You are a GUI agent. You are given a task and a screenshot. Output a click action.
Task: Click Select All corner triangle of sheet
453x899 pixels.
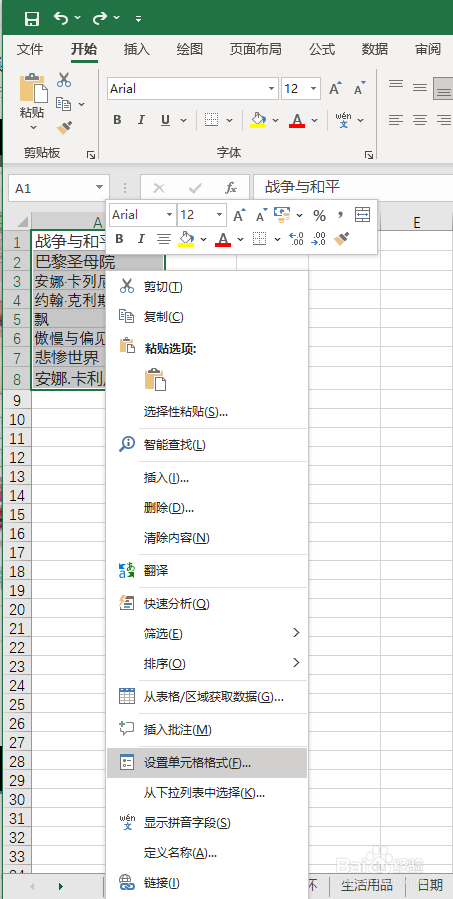(22, 221)
